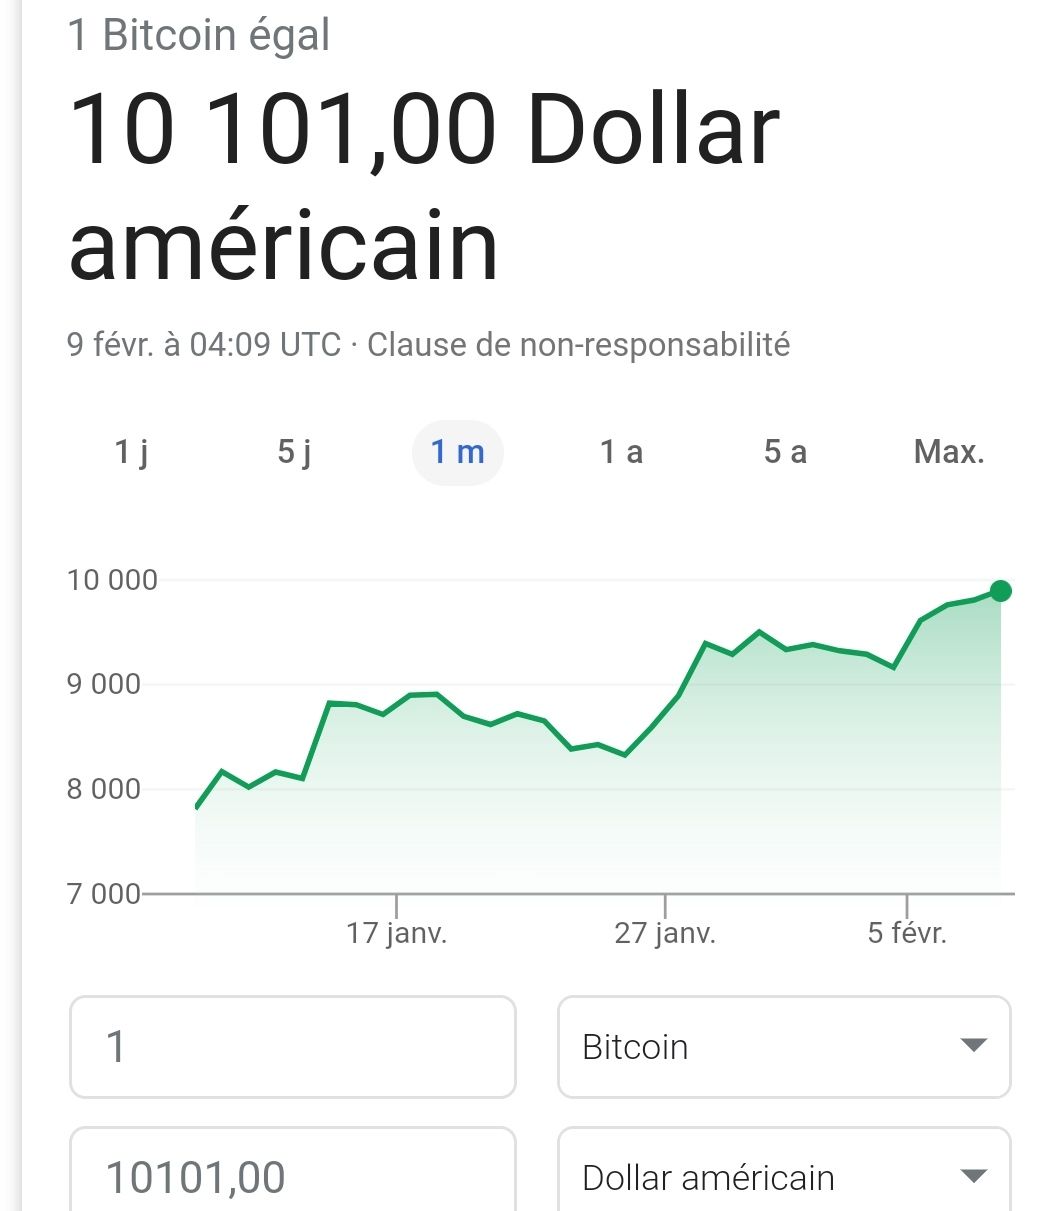Open the Clause de non-responsabilité link
The height and width of the screenshot is (1211, 1056).
[579, 345]
